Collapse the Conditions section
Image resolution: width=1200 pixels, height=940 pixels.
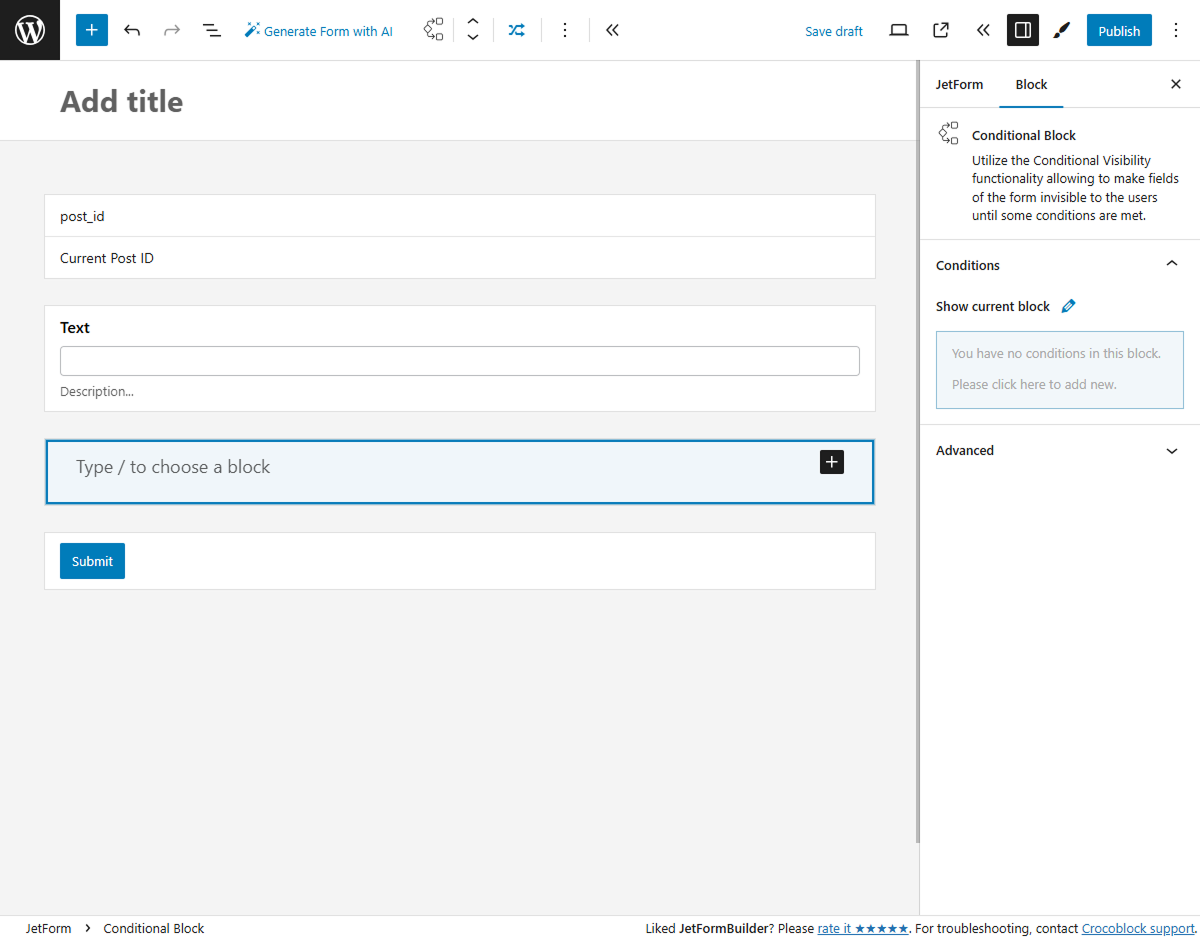(x=1171, y=263)
